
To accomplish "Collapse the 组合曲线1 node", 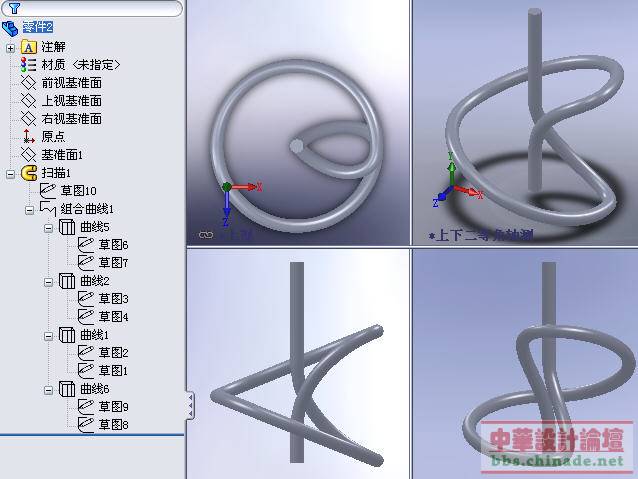I will click(x=29, y=210).
